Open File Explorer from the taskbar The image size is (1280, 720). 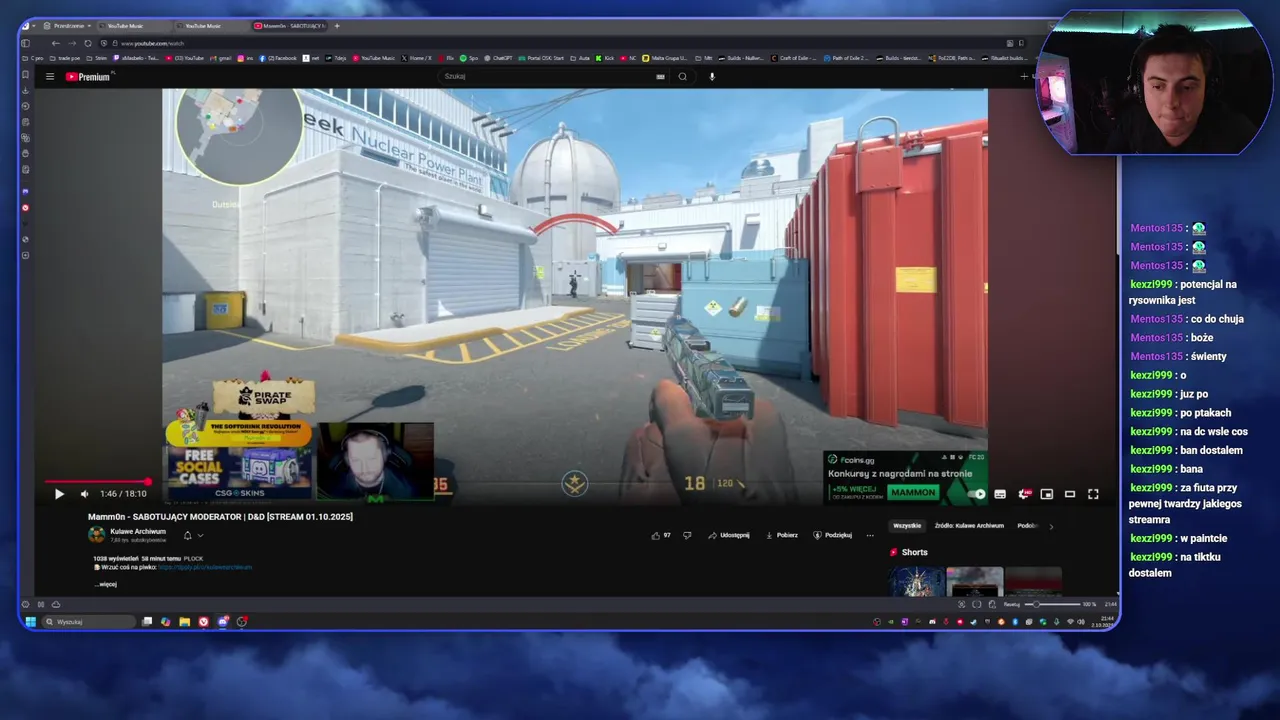point(184,622)
